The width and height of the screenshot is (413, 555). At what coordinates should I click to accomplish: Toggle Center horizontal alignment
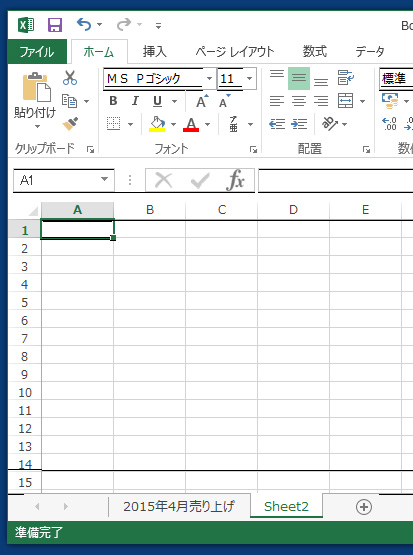[299, 101]
